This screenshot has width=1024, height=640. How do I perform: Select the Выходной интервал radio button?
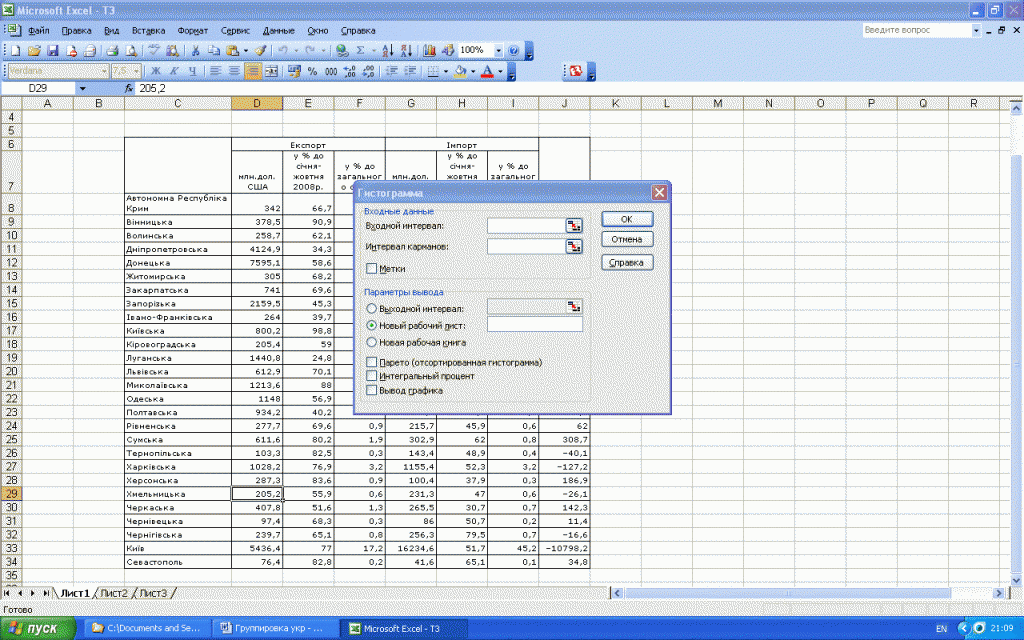tap(371, 308)
